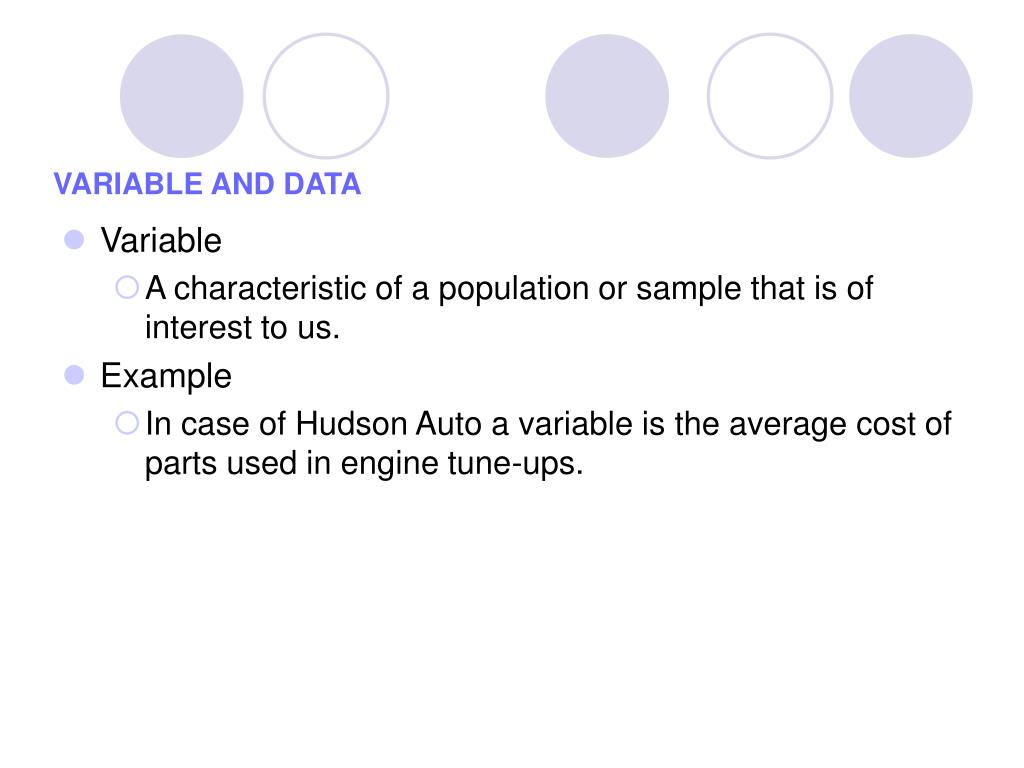This screenshot has height=768, width=1024.
Task: Click the hollow bullet before 'A characteristic'
Action: 127,287
